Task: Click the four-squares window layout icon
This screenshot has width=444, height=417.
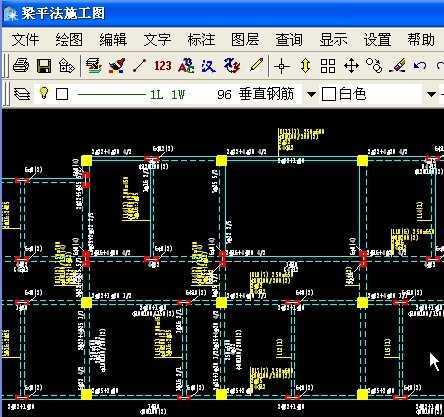Action: [328, 66]
